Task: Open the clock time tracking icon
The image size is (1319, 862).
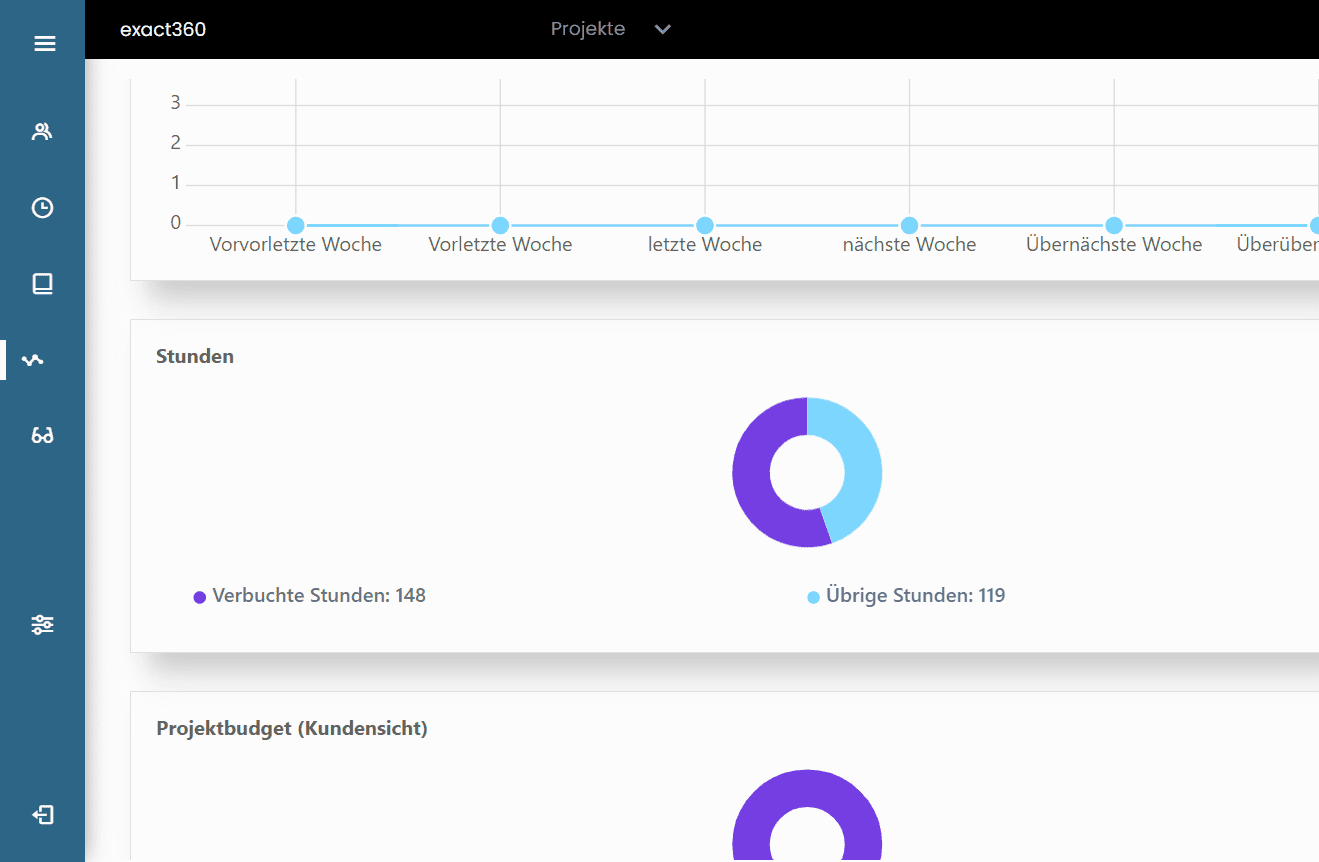Action: click(x=42, y=208)
